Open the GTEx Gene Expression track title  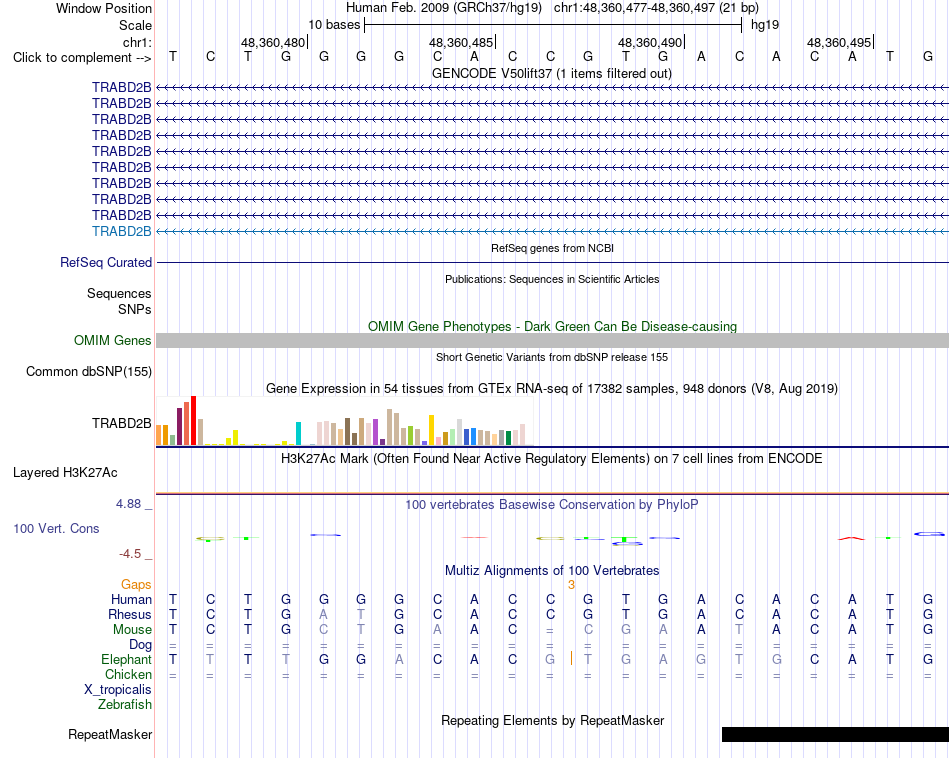click(552, 388)
